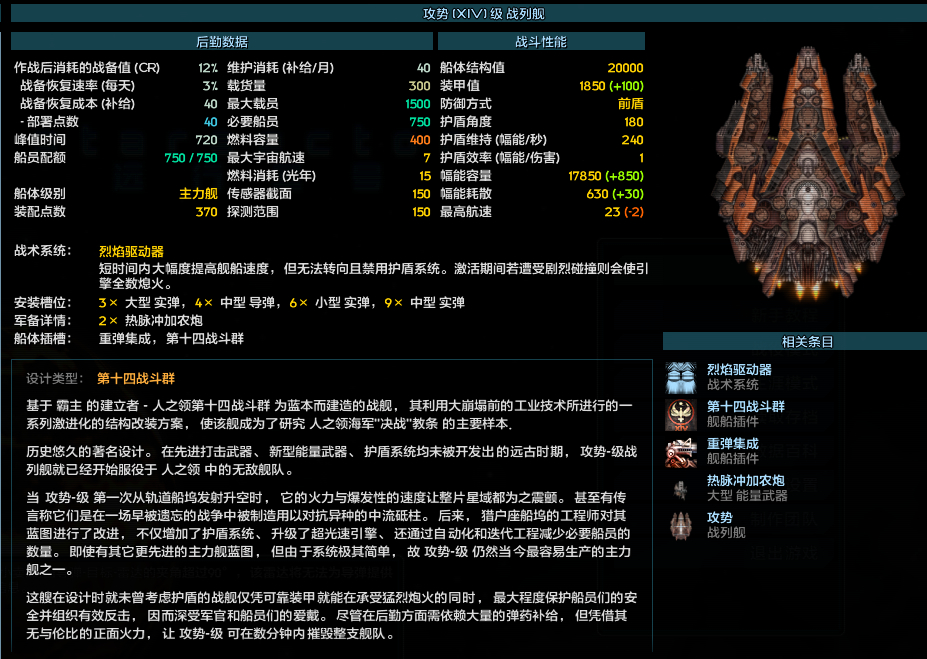
Task: Click the 第十四战斗群 emblem icon in related entries
Action: [683, 414]
